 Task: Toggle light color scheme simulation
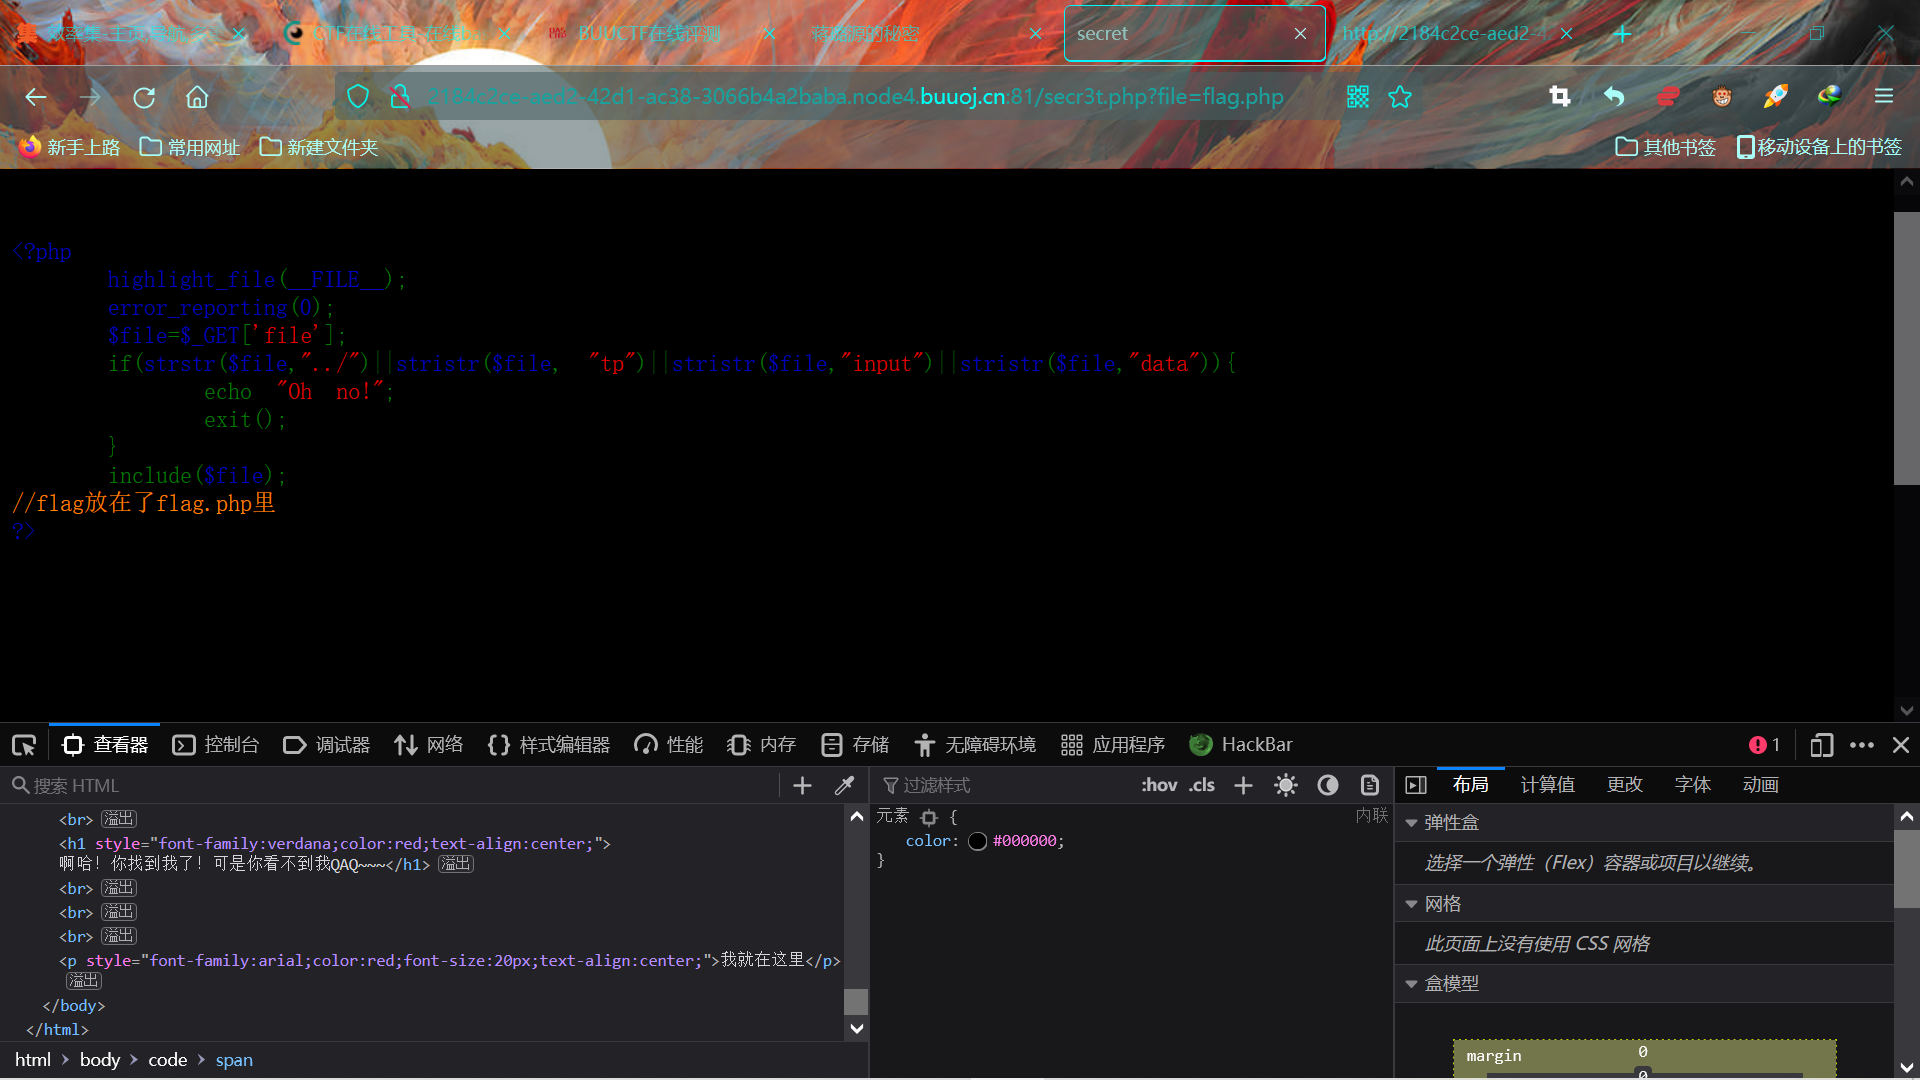pos(1286,786)
